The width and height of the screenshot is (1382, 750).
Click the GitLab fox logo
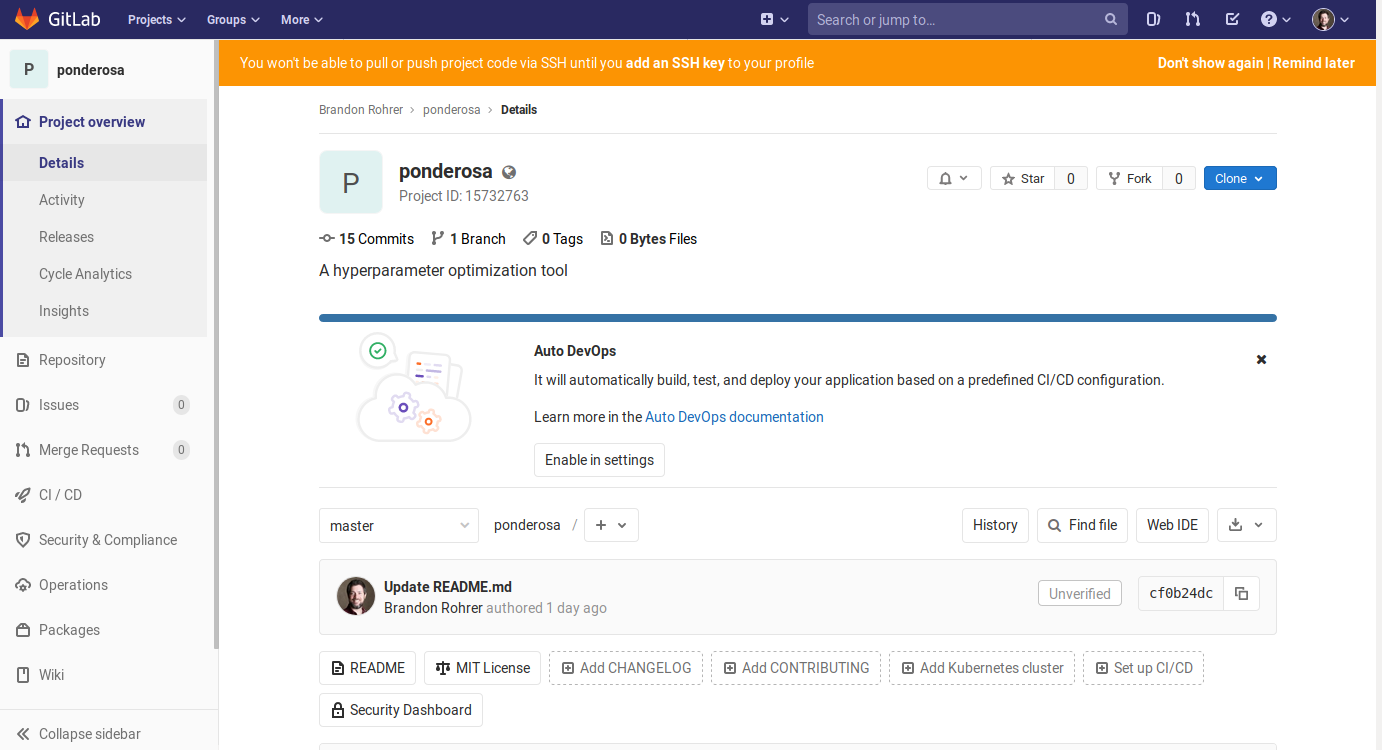(x=27, y=19)
